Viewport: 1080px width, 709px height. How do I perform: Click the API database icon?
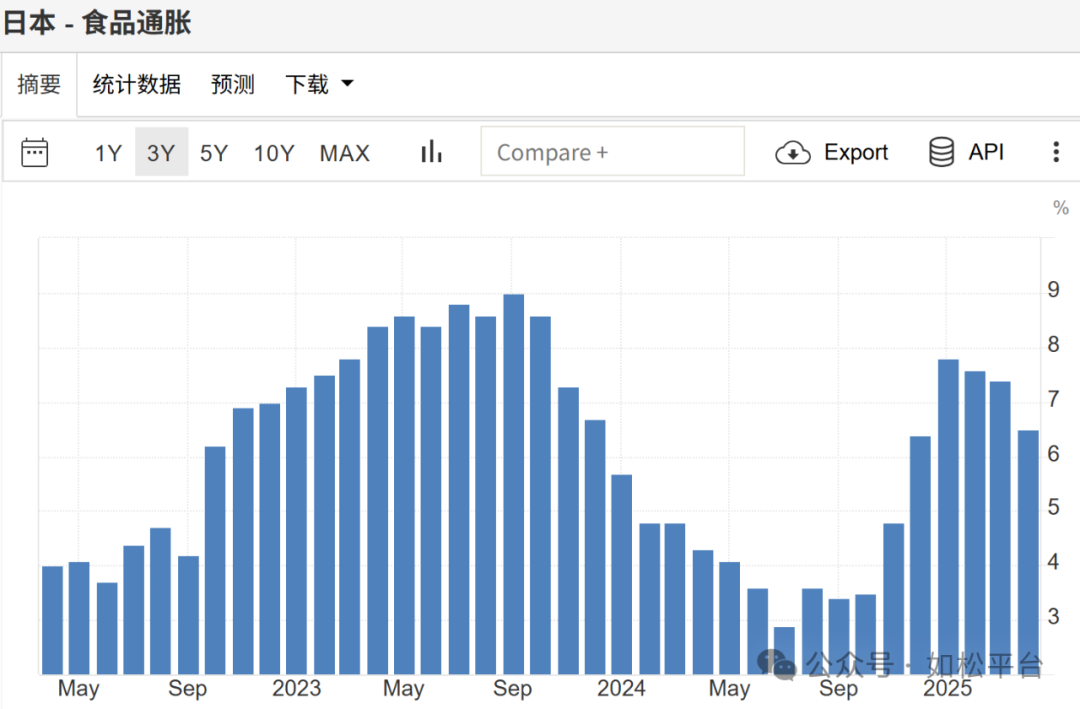pos(941,152)
